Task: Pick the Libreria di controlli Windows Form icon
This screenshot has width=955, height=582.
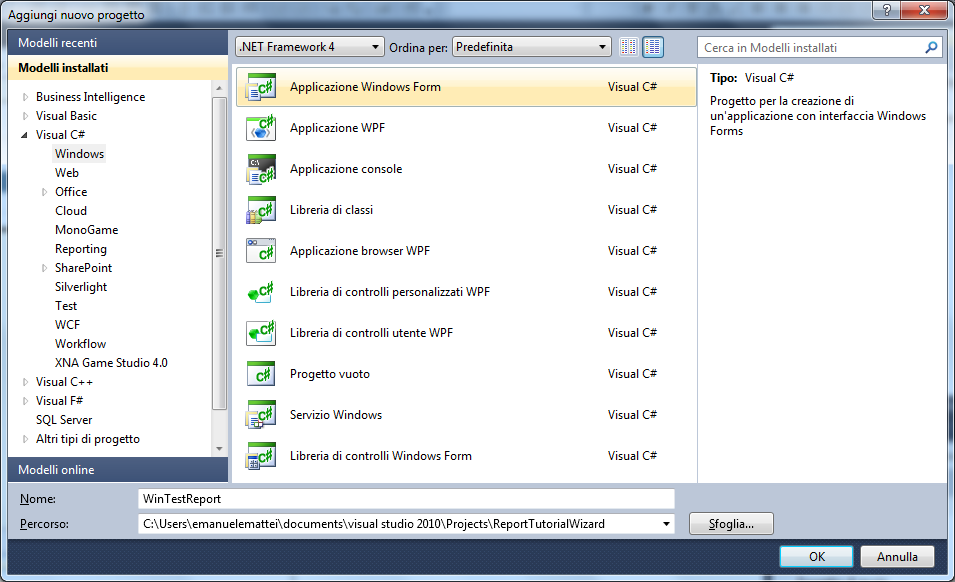Action: [261, 456]
